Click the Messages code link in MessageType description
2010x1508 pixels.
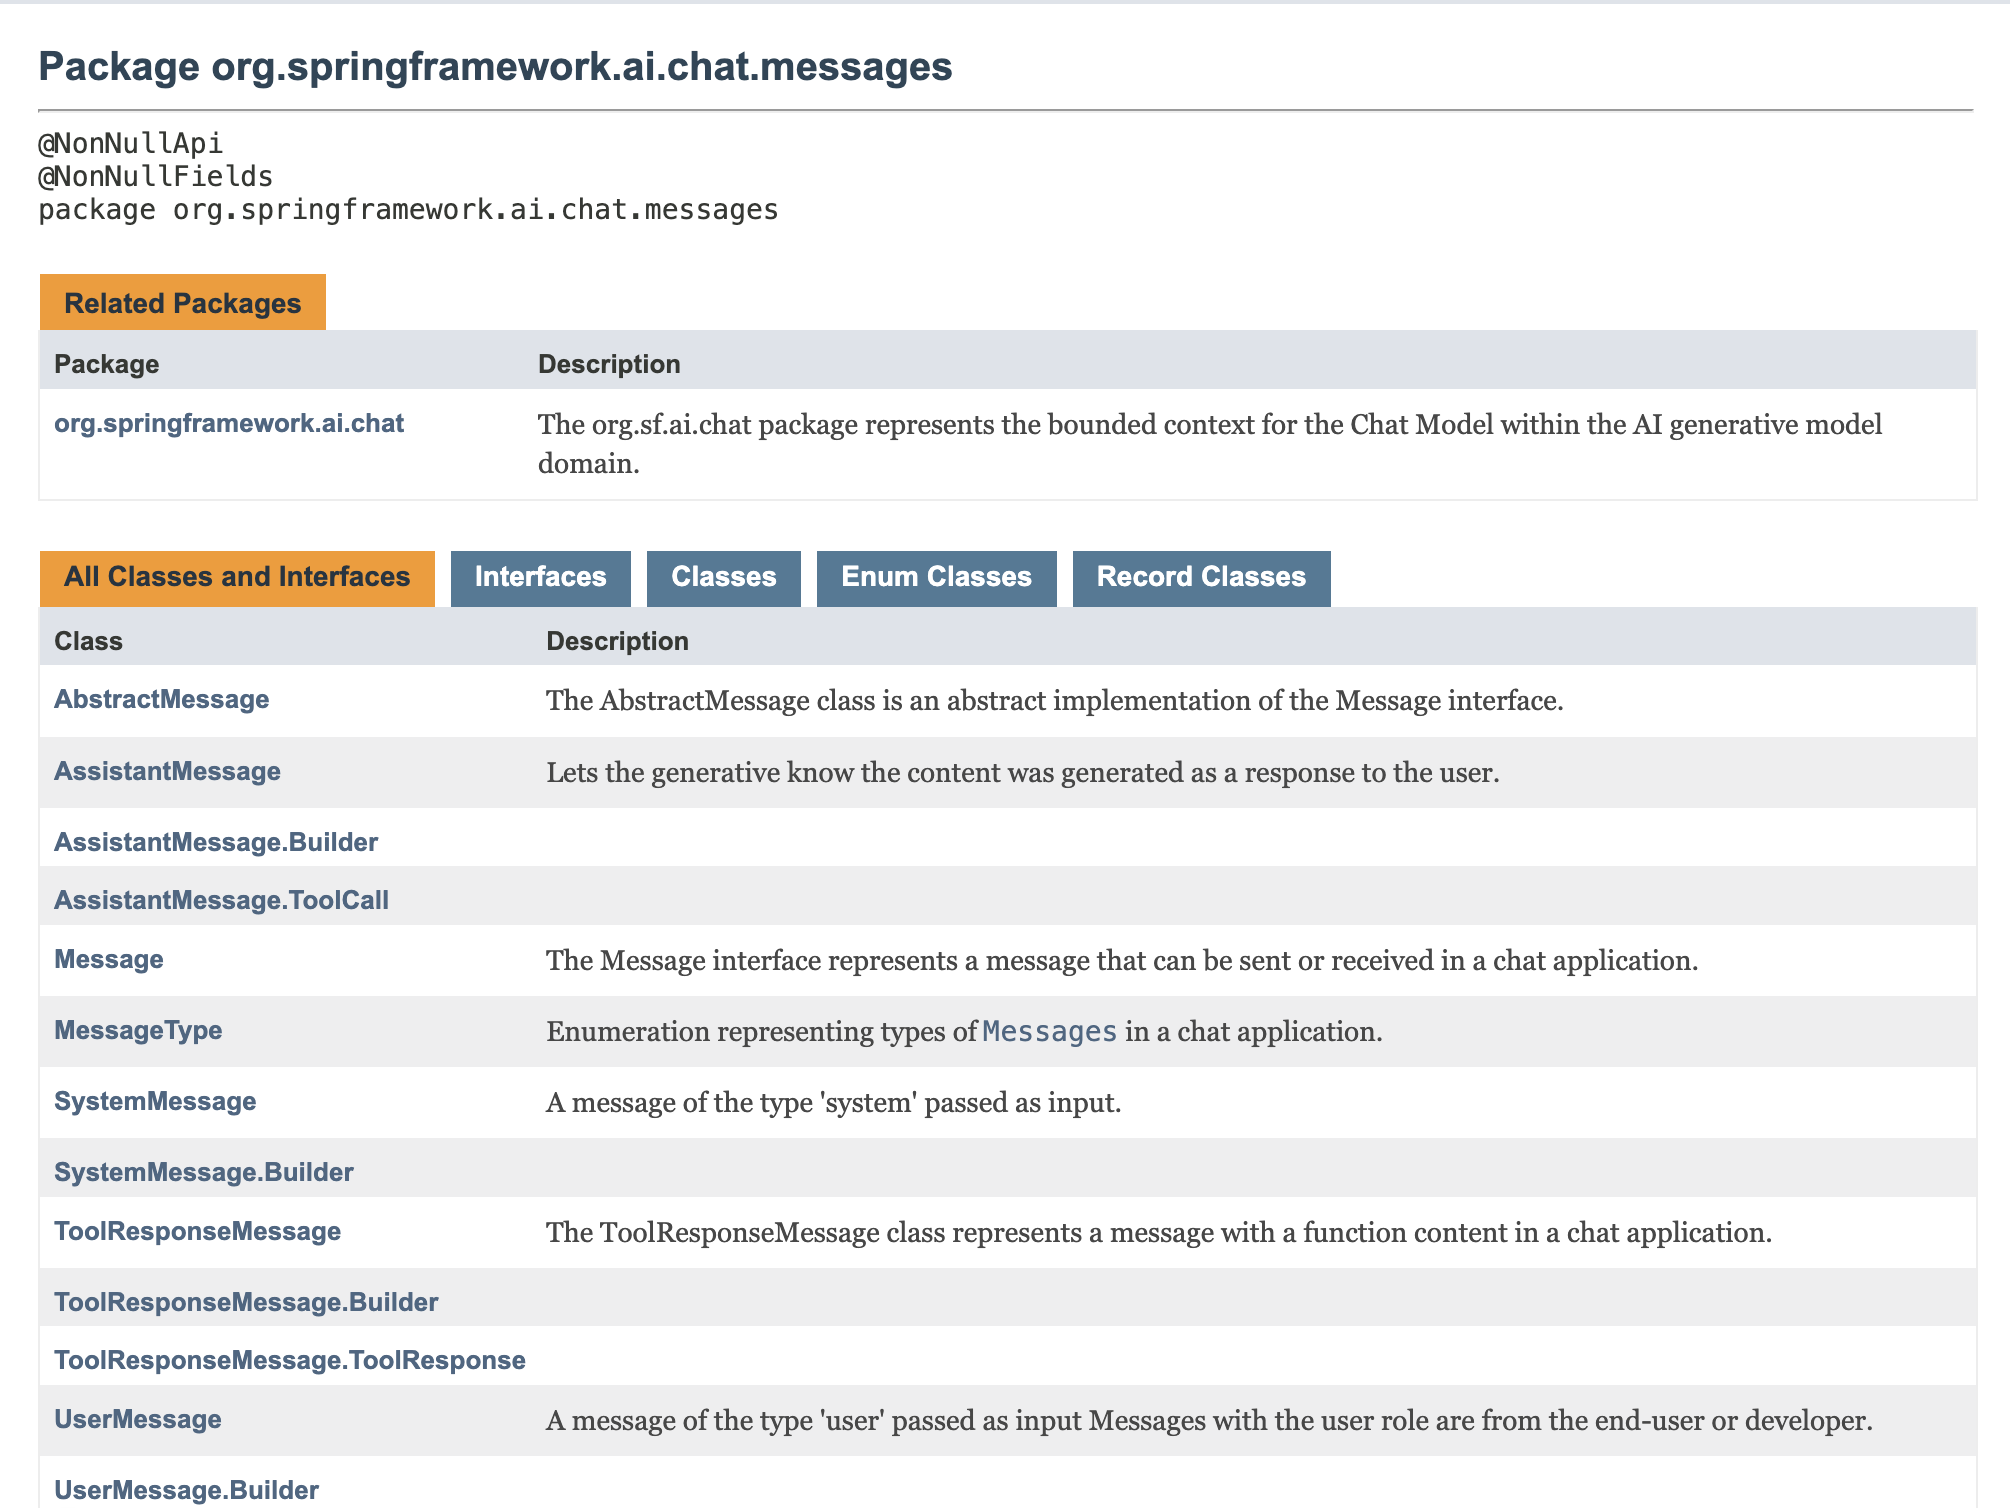point(1049,1031)
